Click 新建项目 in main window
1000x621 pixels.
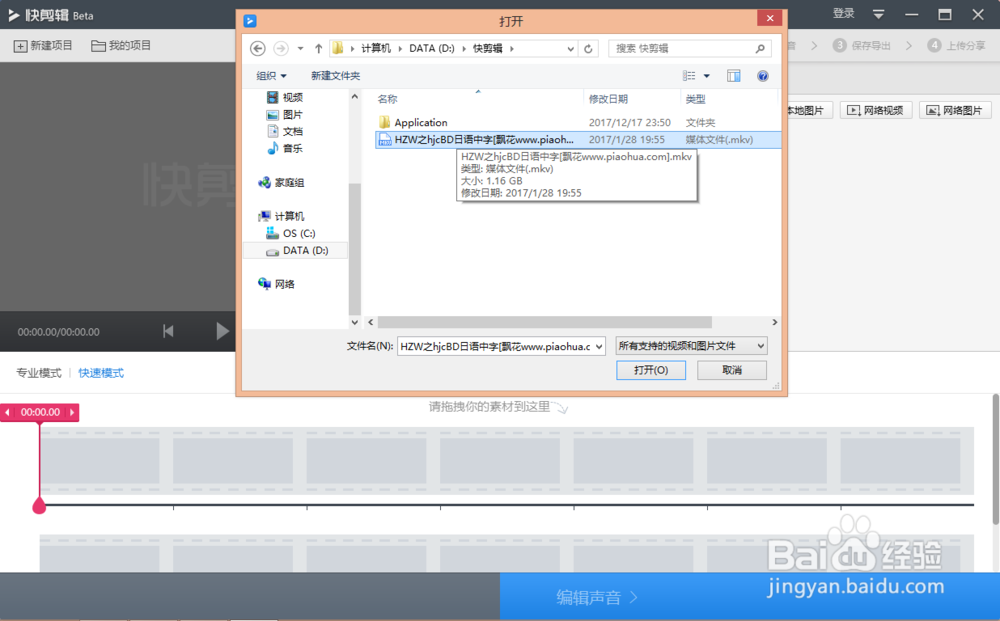click(x=43, y=46)
